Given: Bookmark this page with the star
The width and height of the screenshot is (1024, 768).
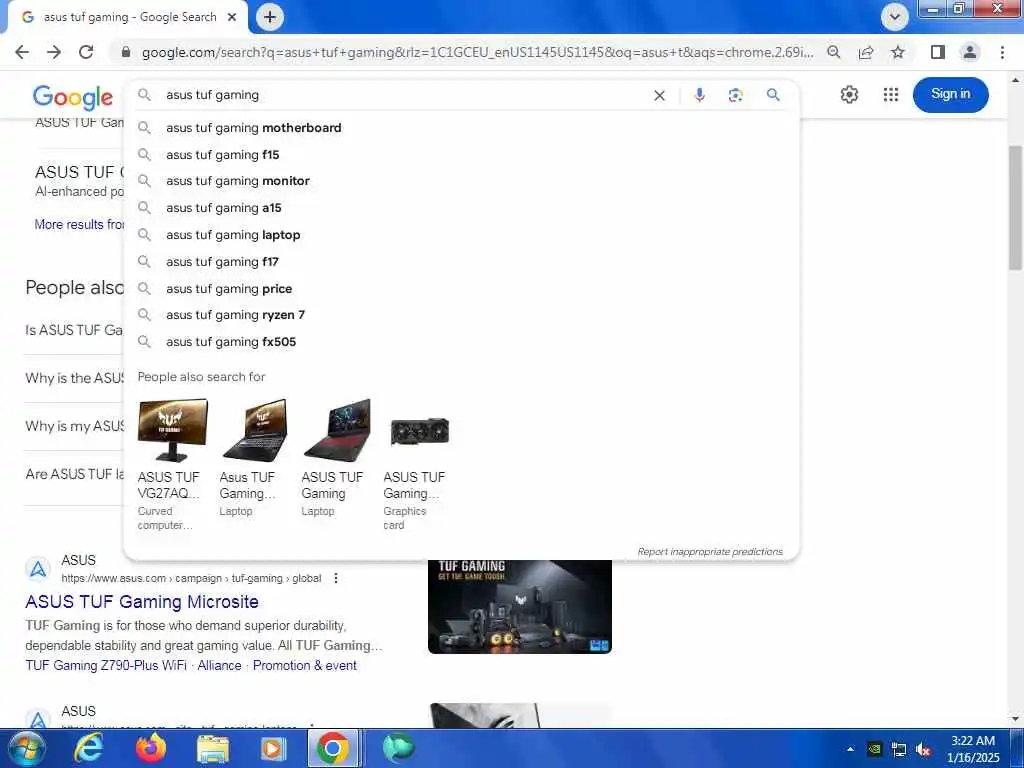Looking at the screenshot, I should point(898,52).
